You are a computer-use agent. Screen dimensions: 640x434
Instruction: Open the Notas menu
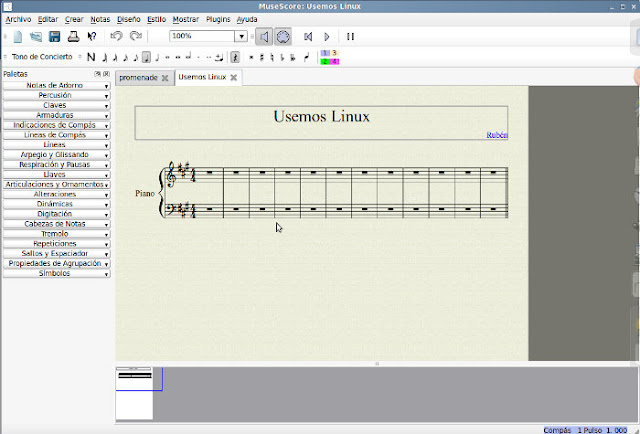point(100,19)
